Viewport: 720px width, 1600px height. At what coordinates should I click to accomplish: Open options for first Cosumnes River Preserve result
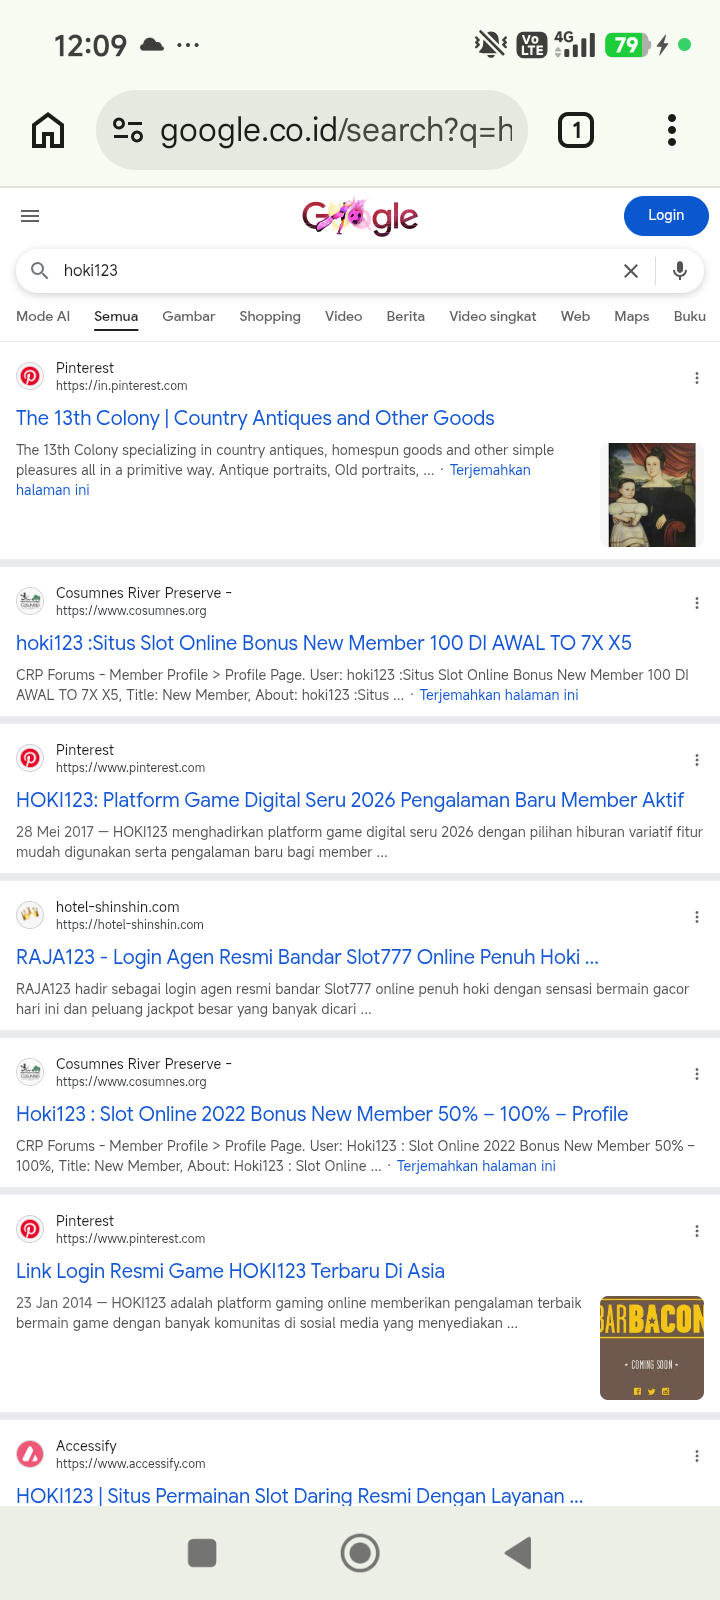pos(697,603)
